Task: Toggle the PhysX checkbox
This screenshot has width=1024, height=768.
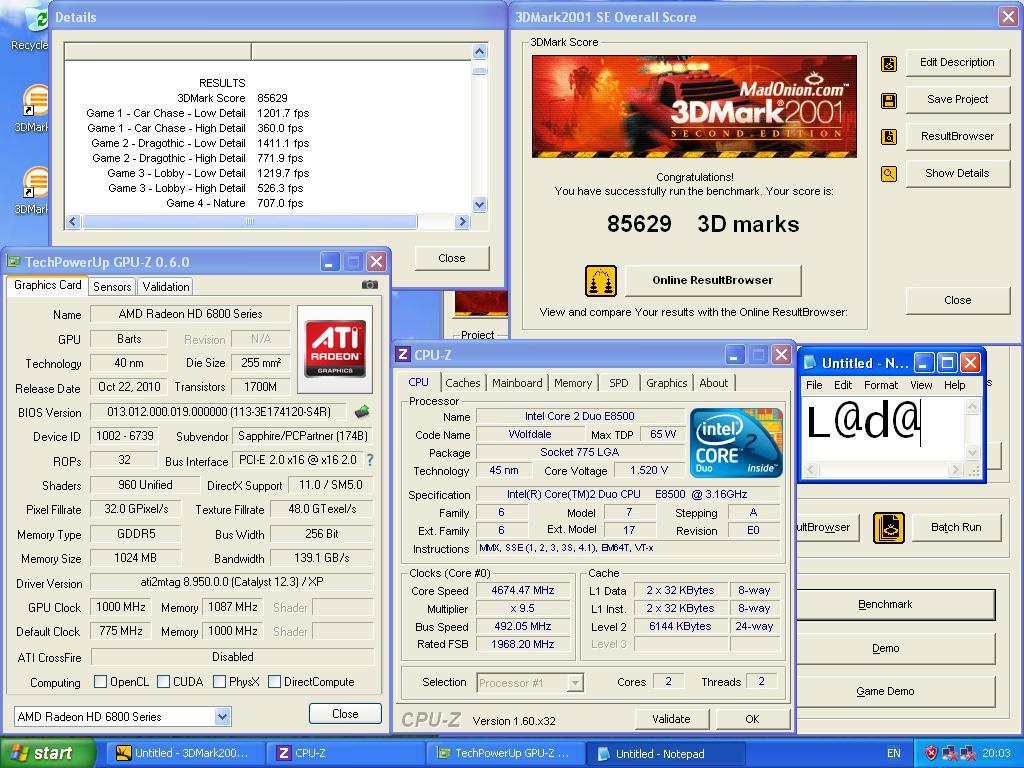Action: point(219,682)
